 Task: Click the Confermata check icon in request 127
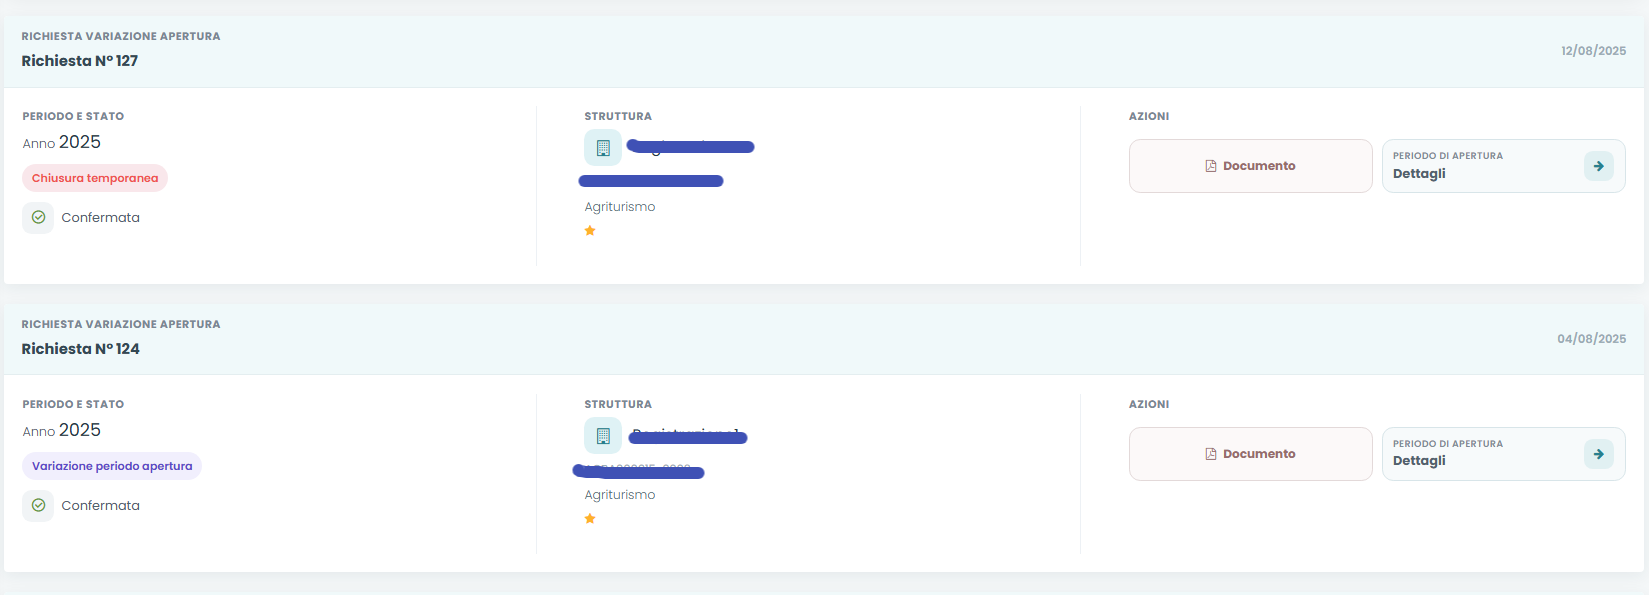pos(38,217)
